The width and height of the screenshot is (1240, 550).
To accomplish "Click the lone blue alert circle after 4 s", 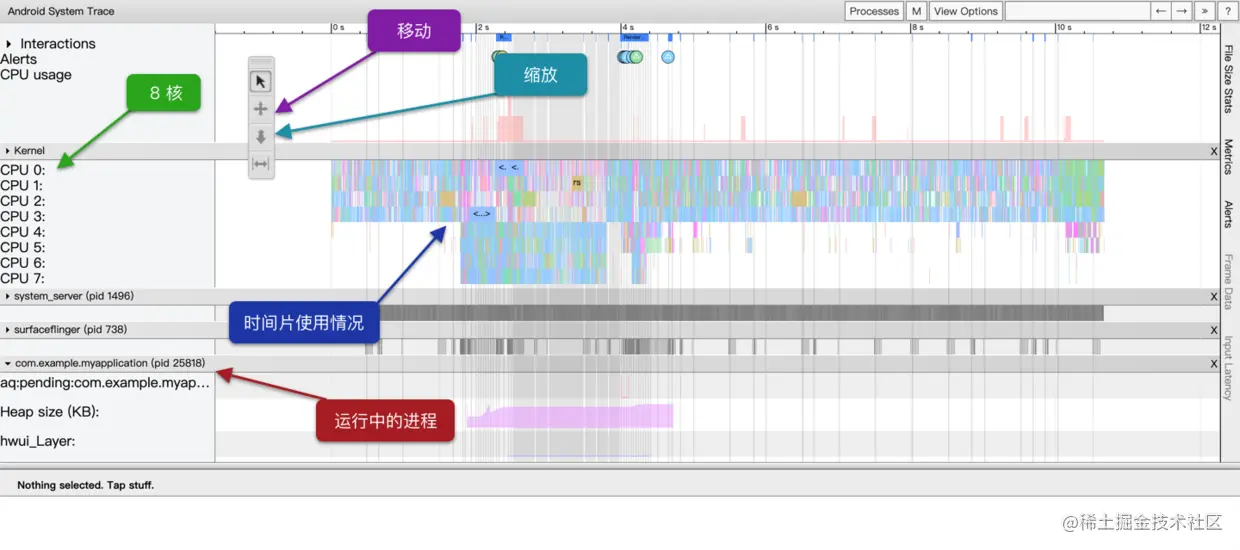I will coord(668,57).
